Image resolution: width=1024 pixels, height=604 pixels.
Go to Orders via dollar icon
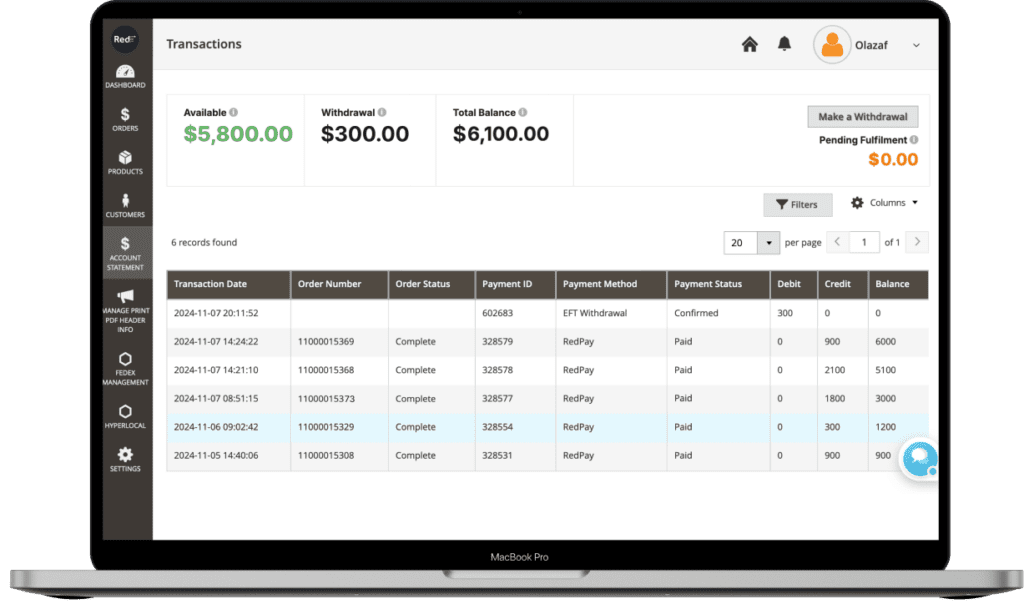pos(125,116)
